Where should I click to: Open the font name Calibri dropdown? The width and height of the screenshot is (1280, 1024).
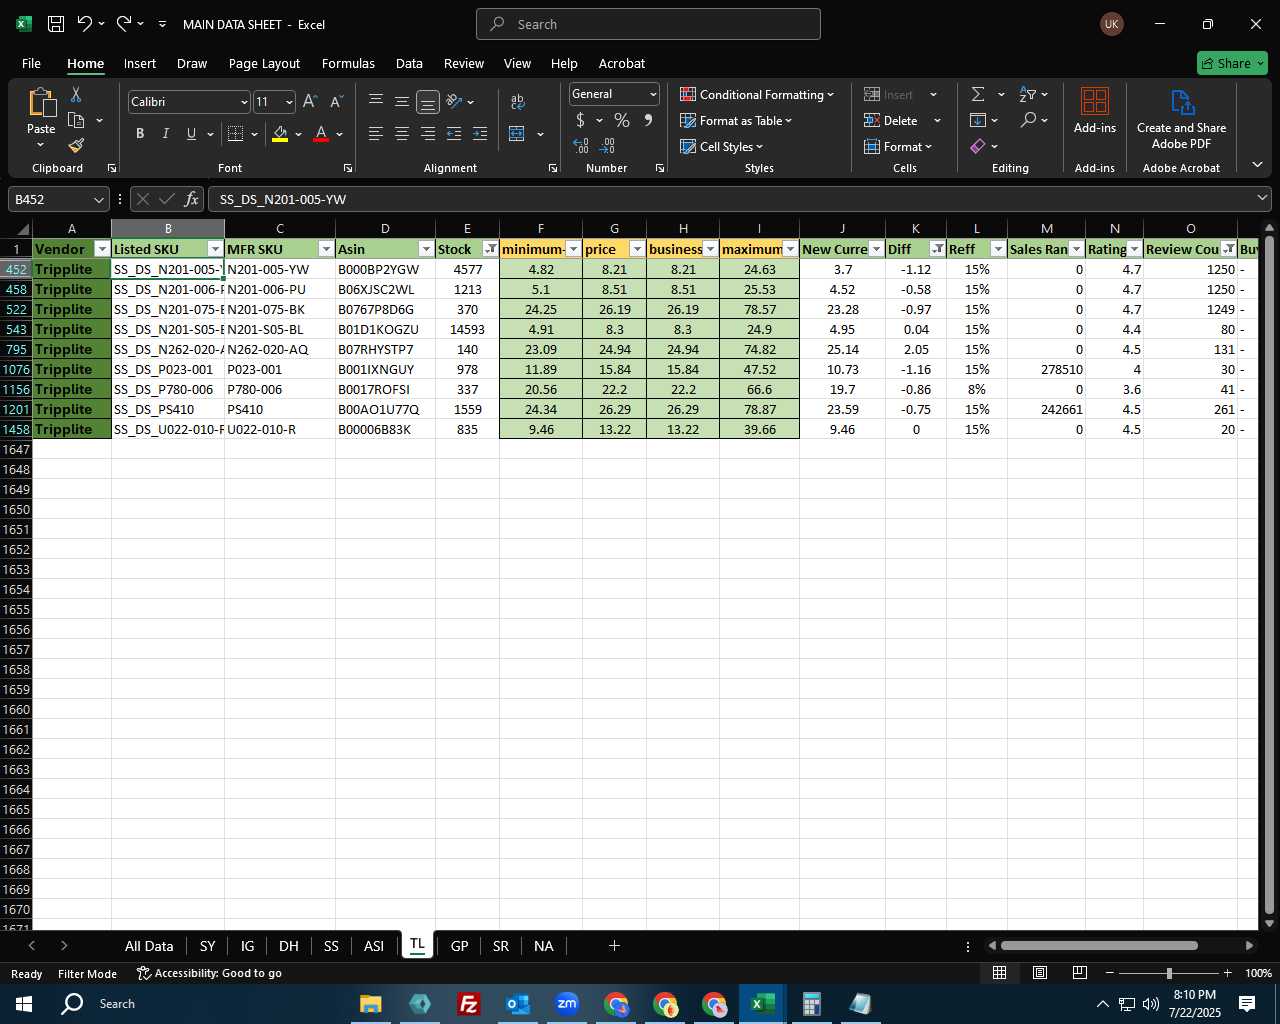(x=243, y=102)
